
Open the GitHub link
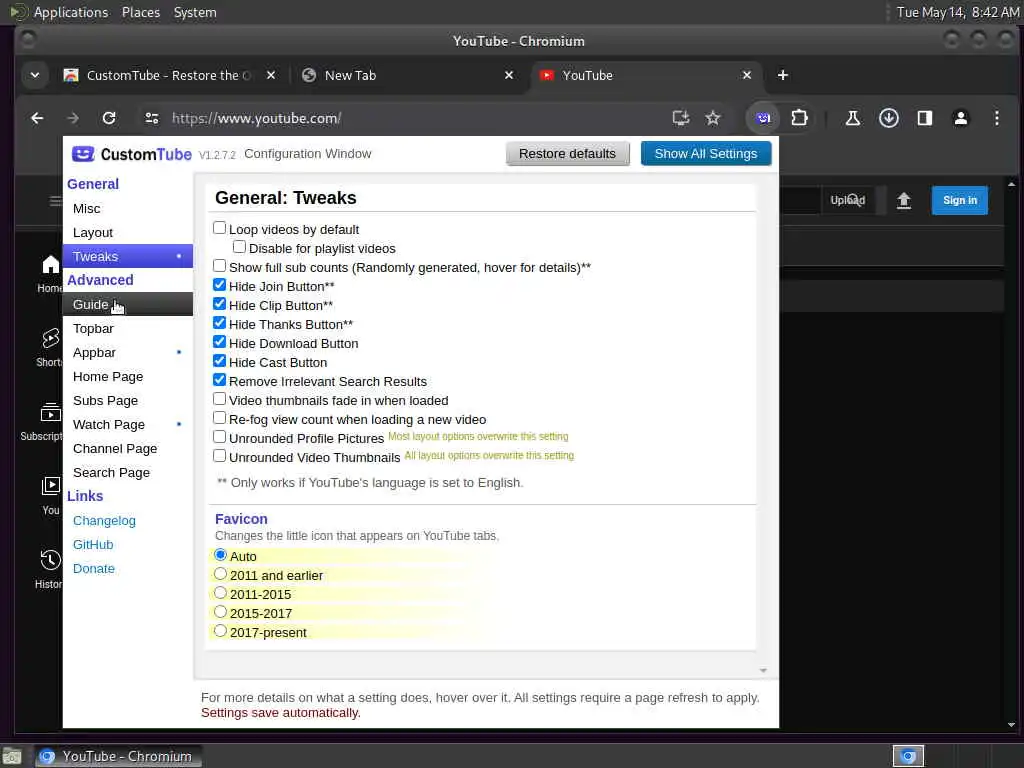(93, 545)
